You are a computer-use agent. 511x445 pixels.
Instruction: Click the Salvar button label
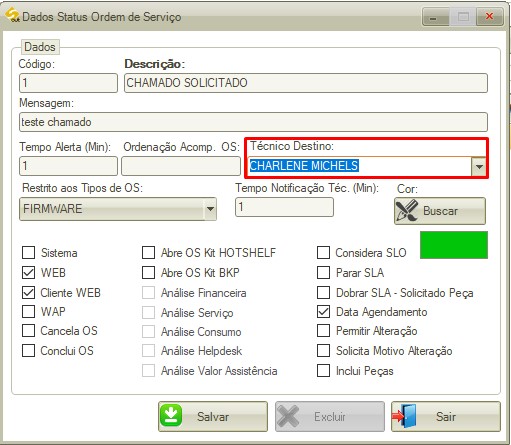(213, 417)
